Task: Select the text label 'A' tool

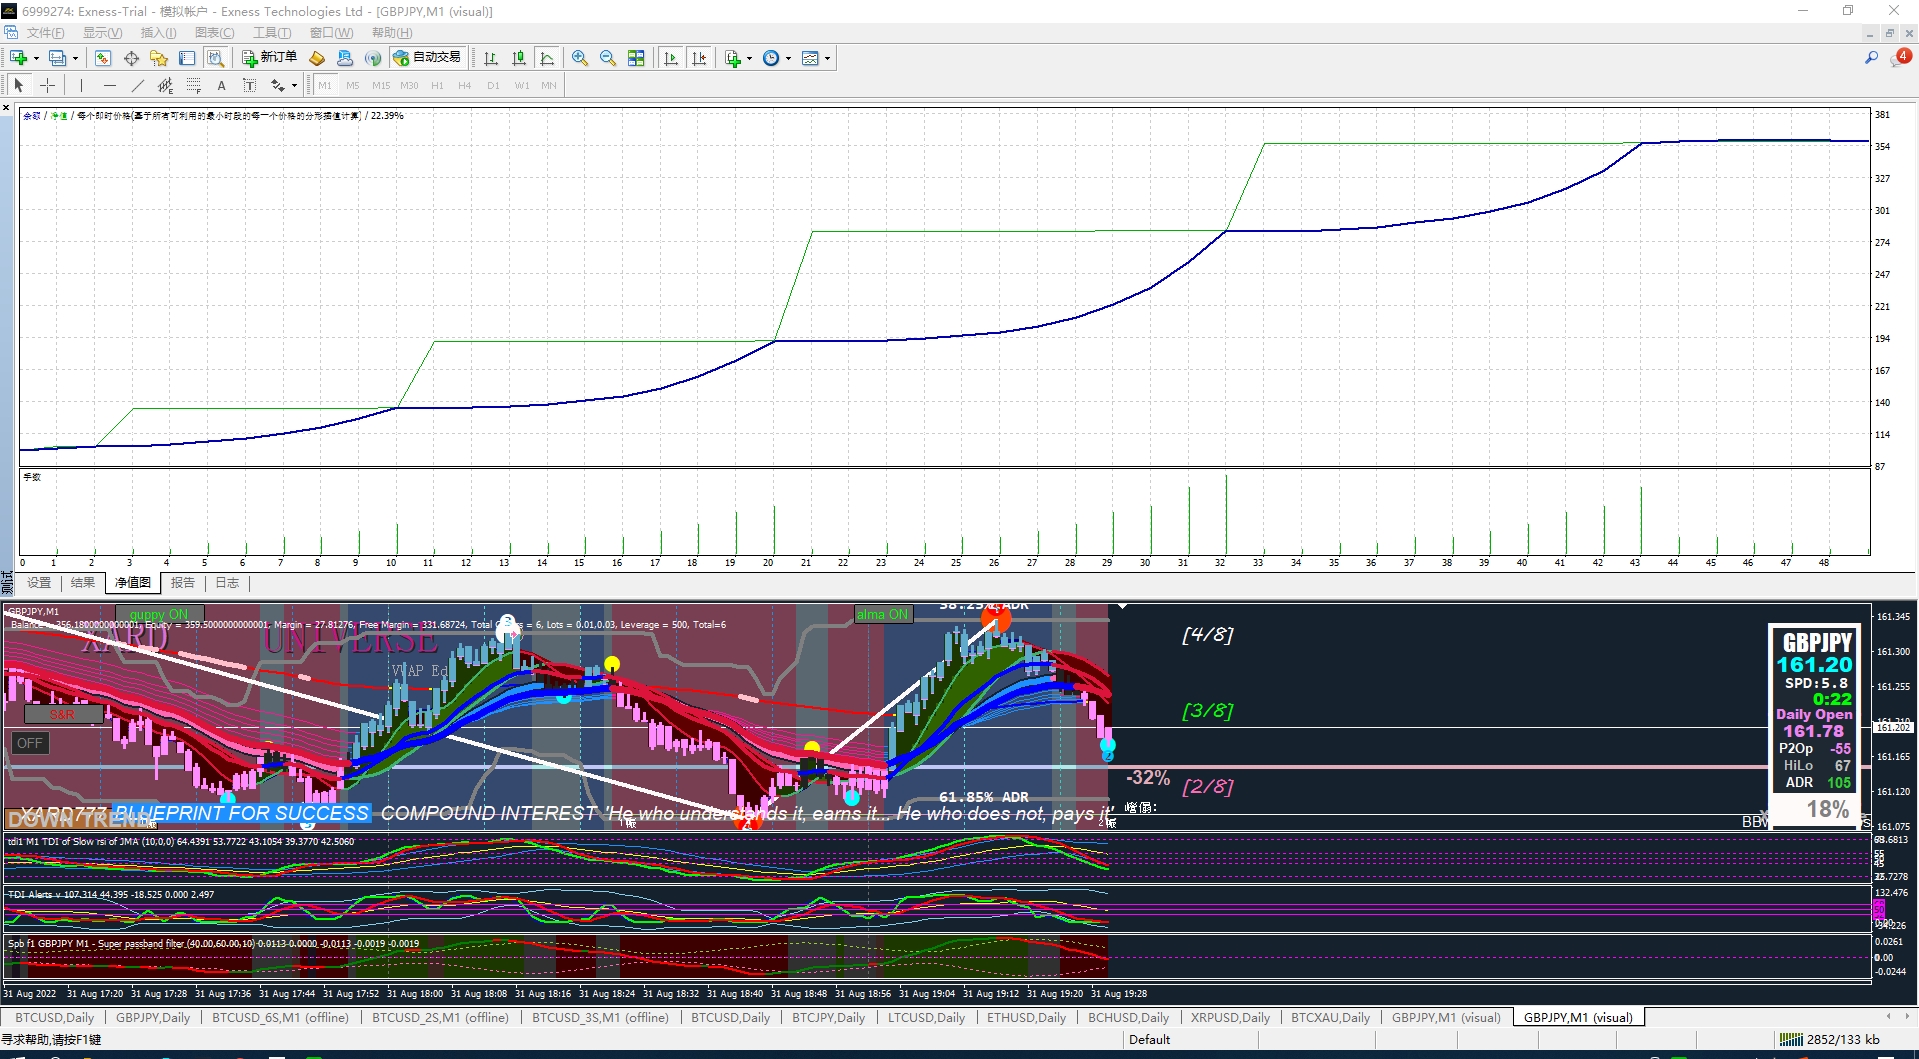Action: 221,86
